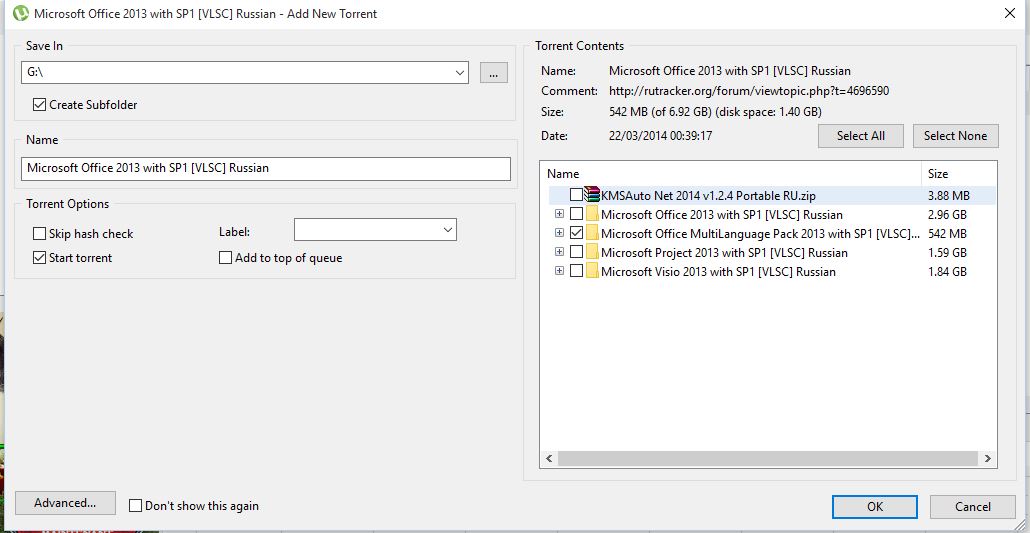Open the Label dropdown list
The height and width of the screenshot is (533, 1030).
pos(447,231)
